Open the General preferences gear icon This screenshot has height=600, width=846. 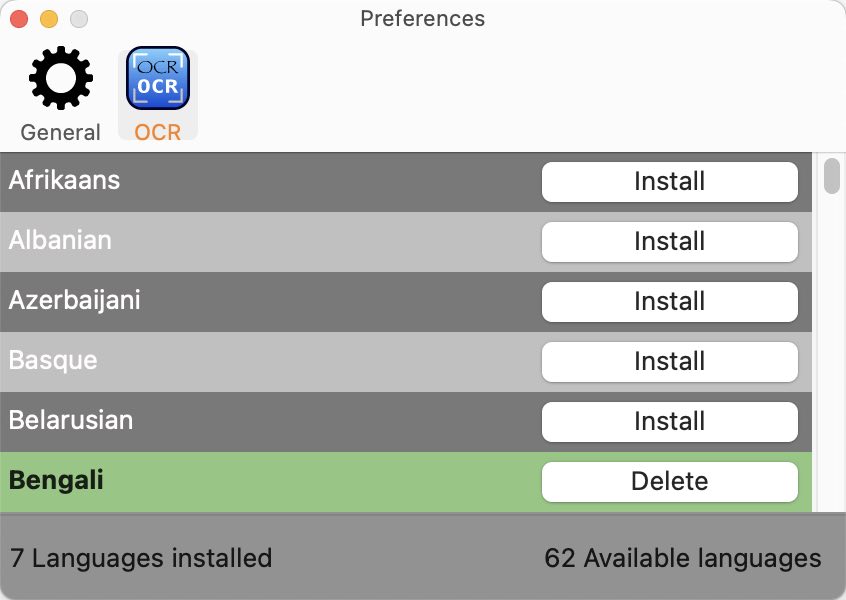(x=60, y=78)
